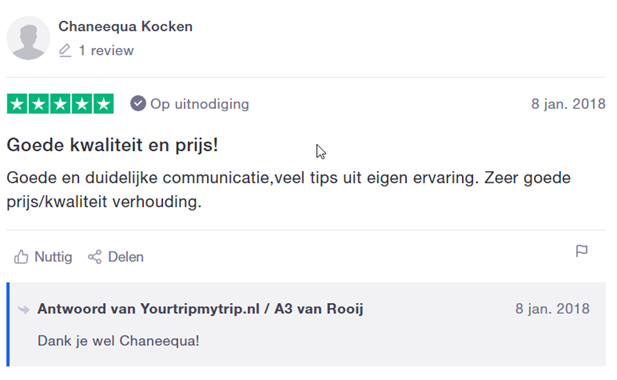Click Chaneequa Kocken's profile avatar
The image size is (617, 380).
(x=28, y=38)
